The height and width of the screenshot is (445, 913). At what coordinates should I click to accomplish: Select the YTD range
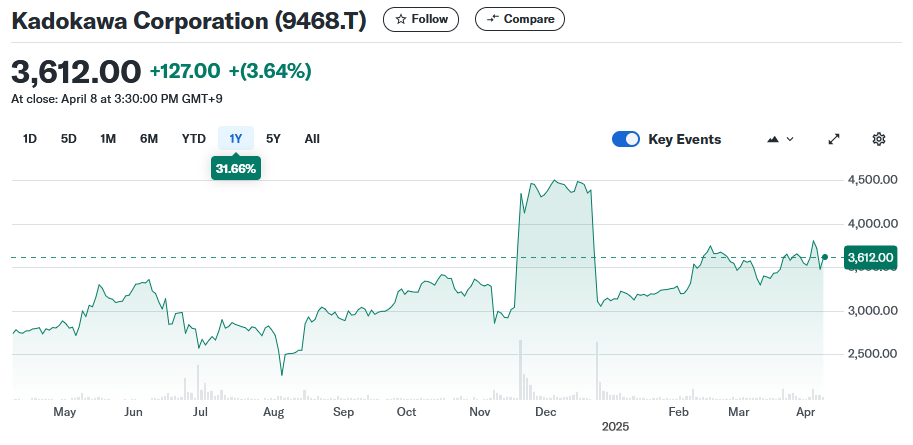(193, 139)
